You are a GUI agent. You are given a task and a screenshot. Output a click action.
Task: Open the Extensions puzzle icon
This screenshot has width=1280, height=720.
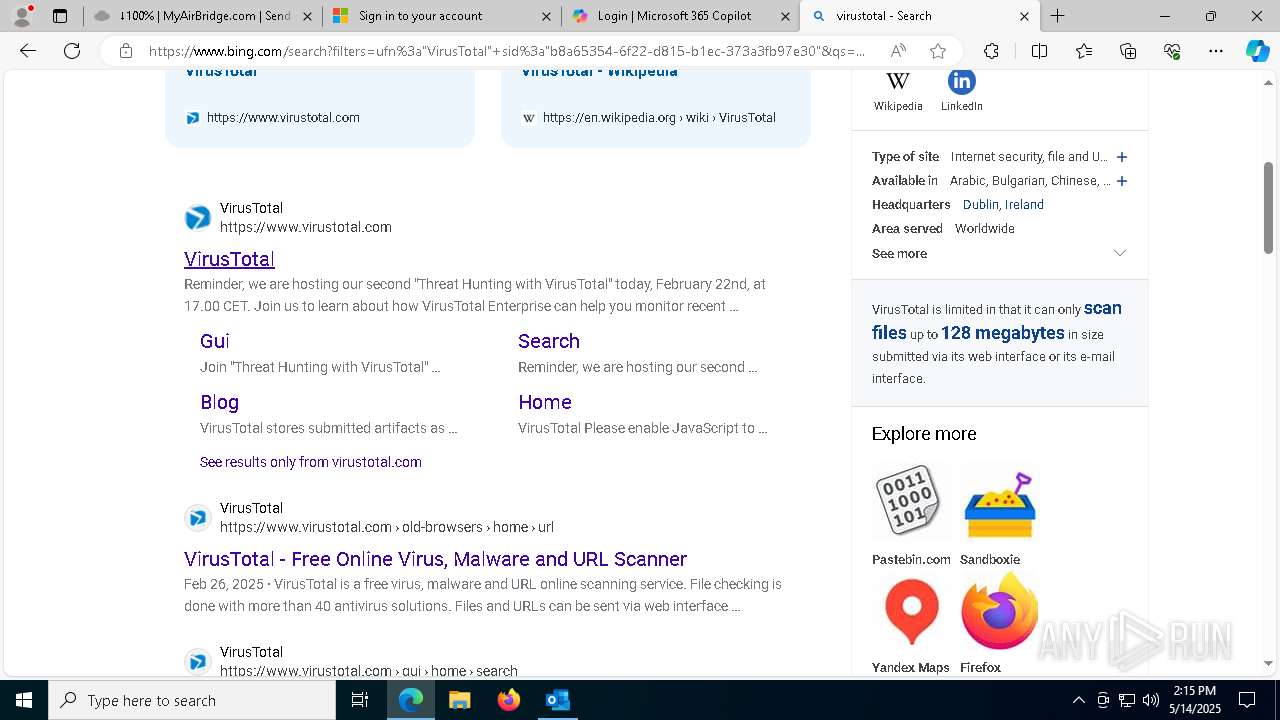(991, 51)
